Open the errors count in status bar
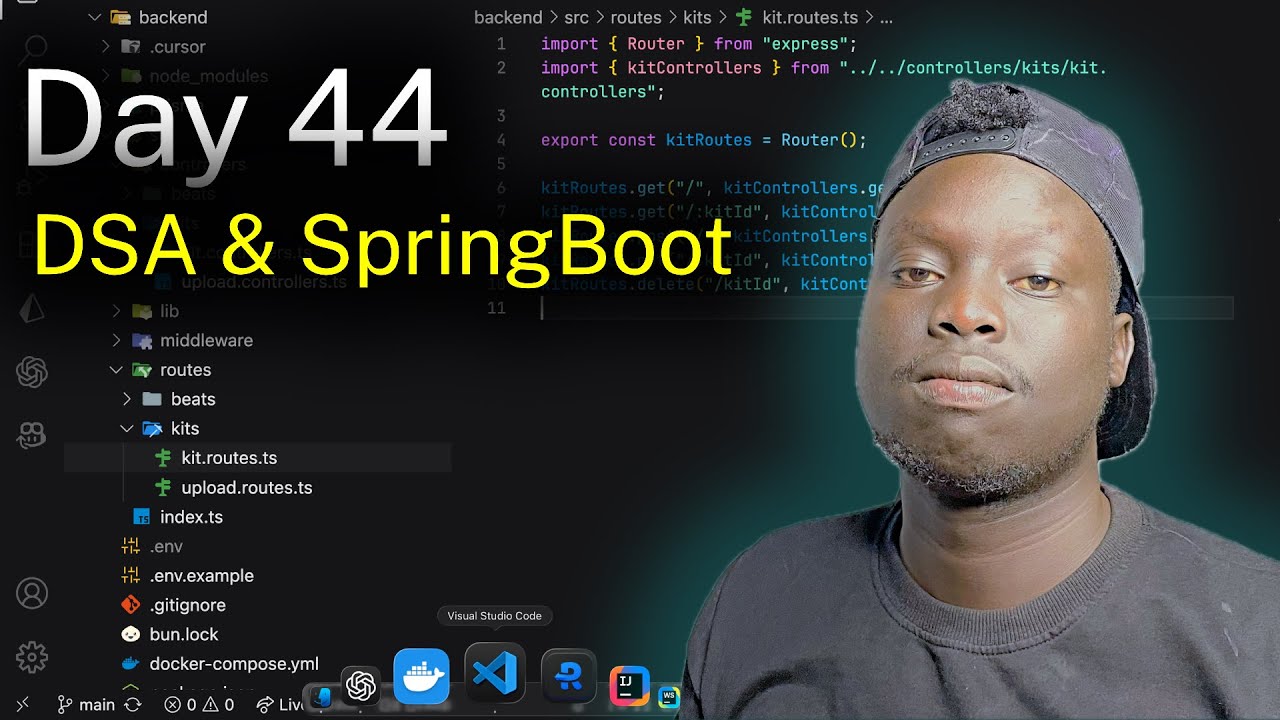 coord(181,705)
